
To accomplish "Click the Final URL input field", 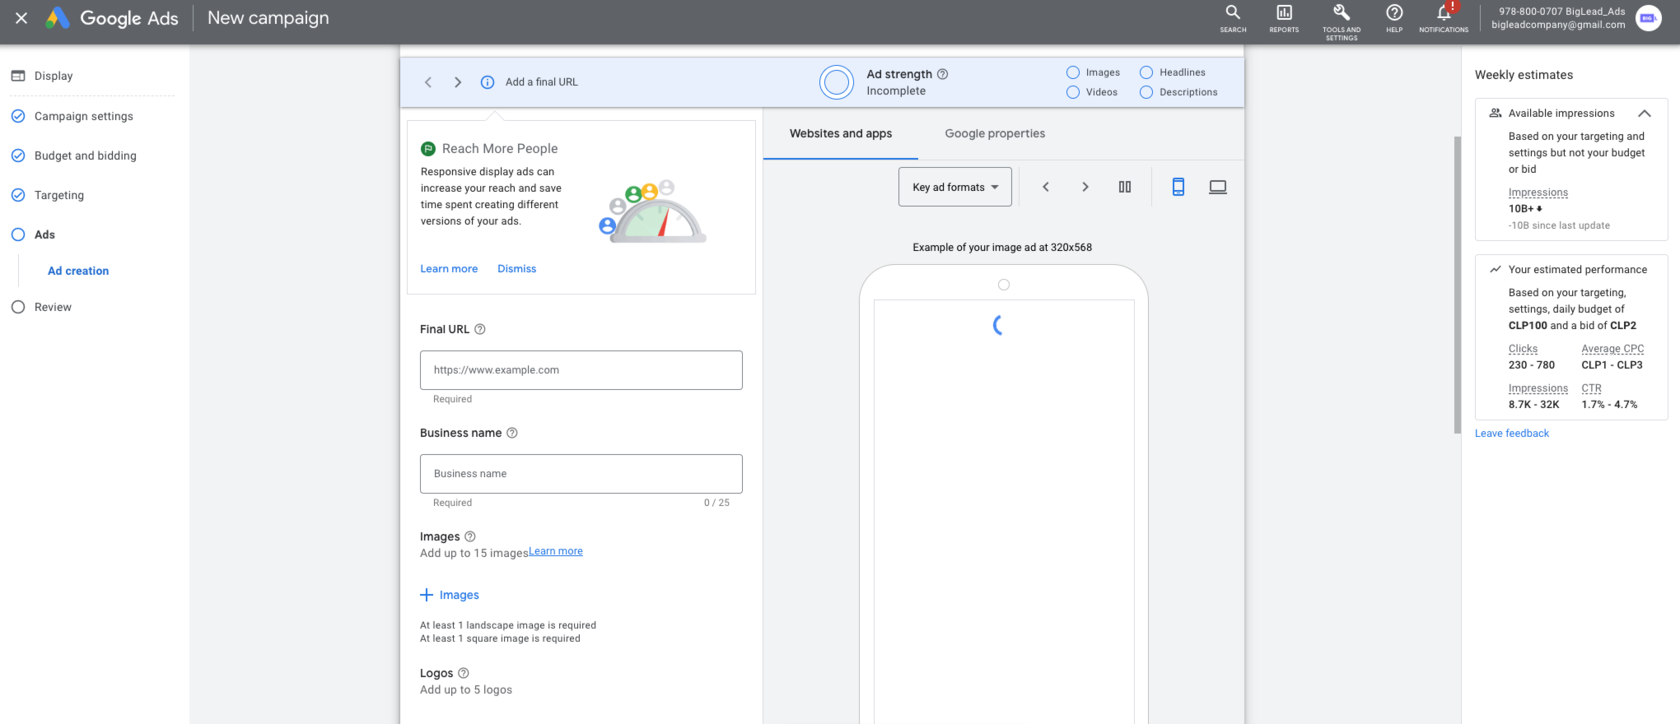I will 581,370.
